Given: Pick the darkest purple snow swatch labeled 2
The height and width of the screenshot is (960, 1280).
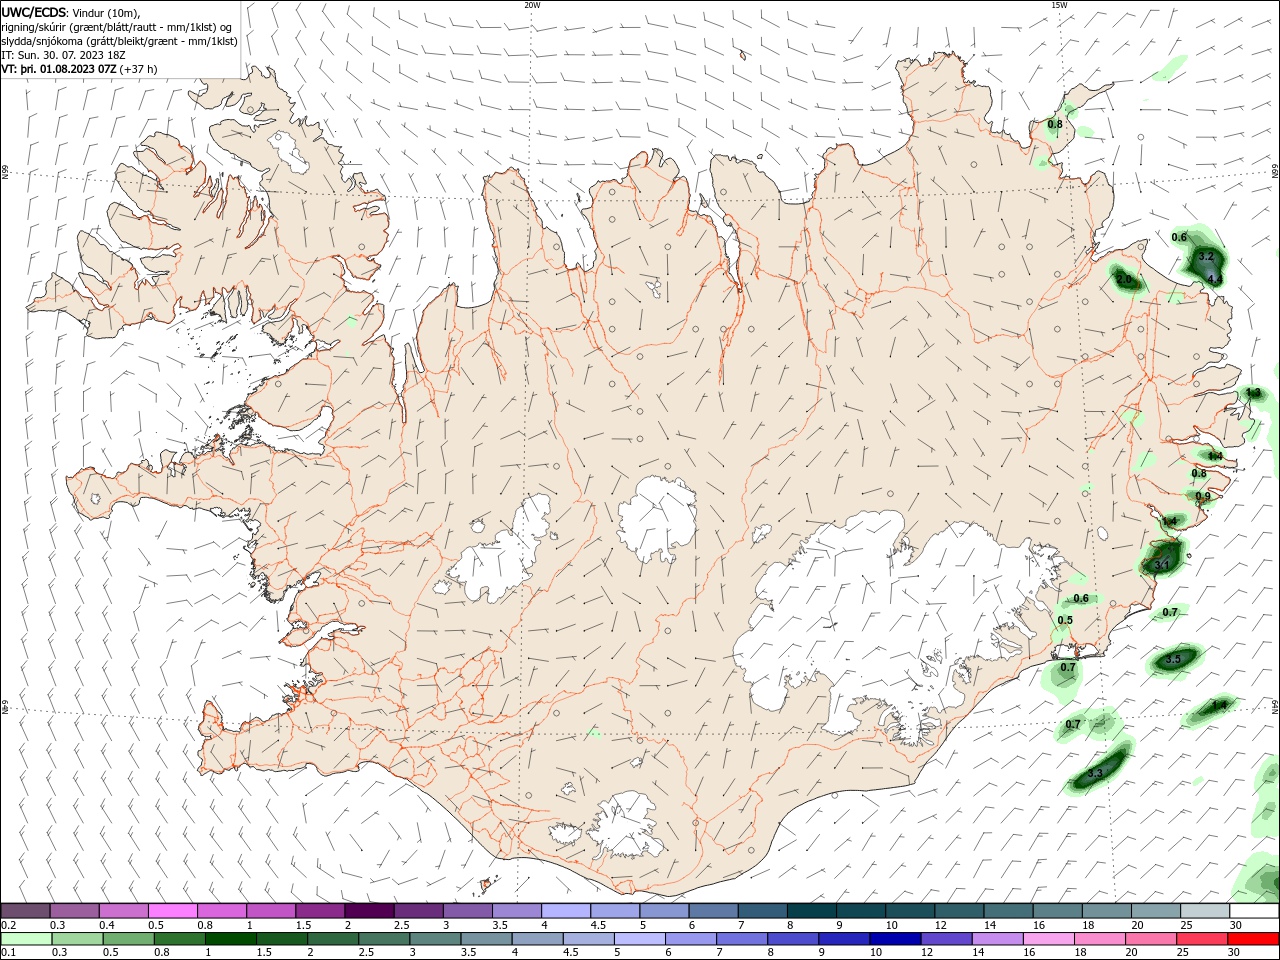Looking at the screenshot, I should (x=369, y=911).
